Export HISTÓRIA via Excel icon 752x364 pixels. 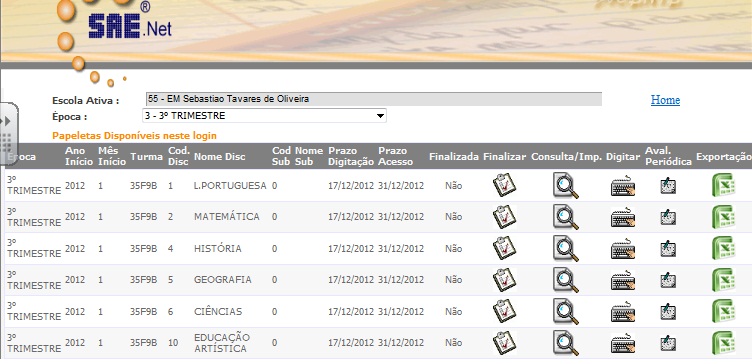click(723, 248)
